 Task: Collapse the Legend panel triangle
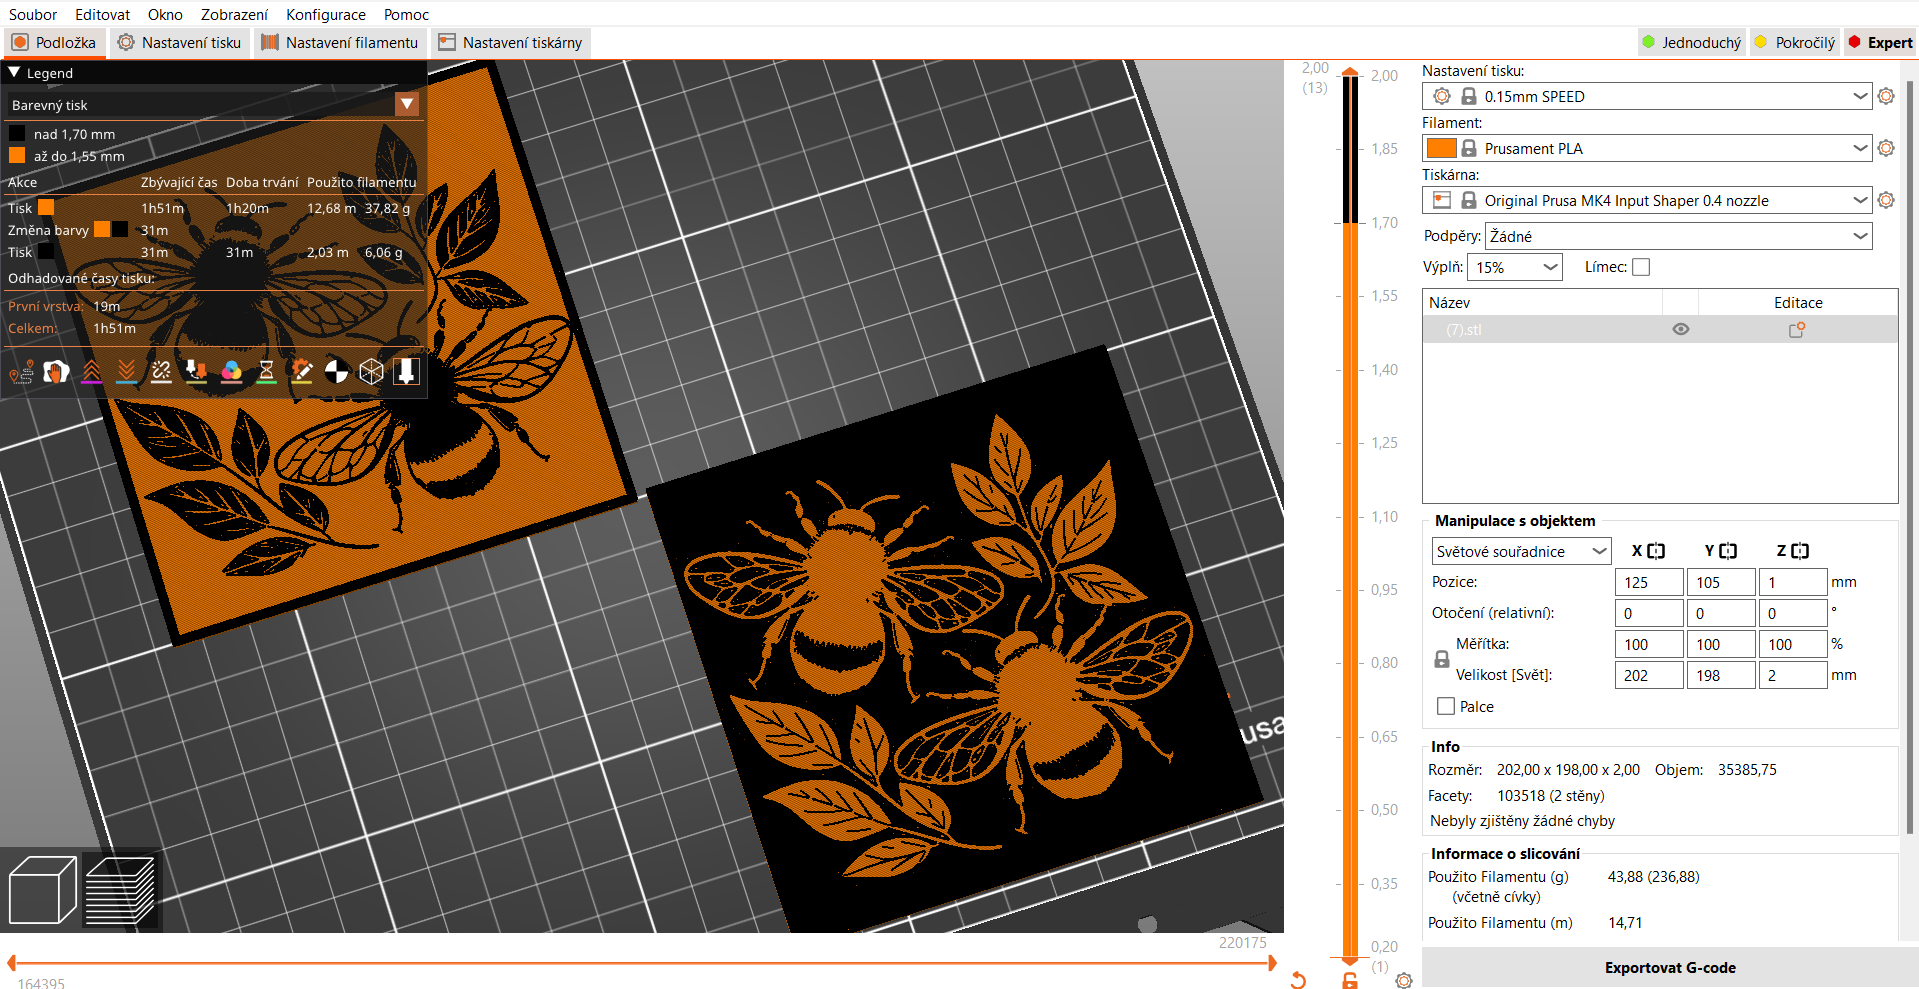[14, 72]
